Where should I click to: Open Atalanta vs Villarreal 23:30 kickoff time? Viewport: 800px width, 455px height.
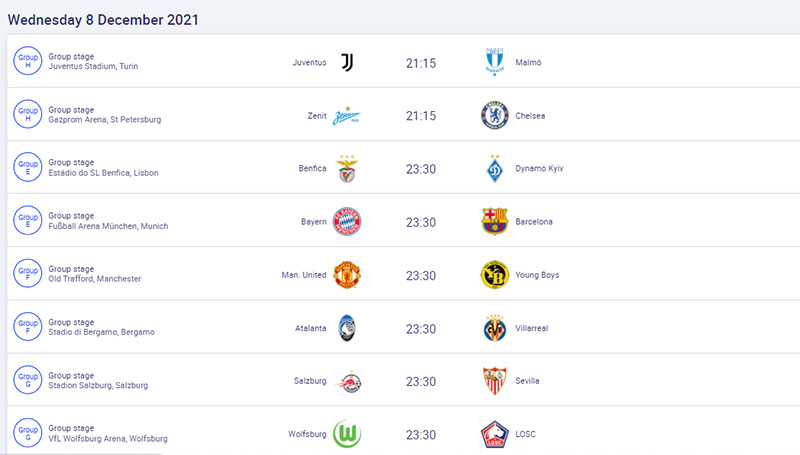click(x=421, y=329)
